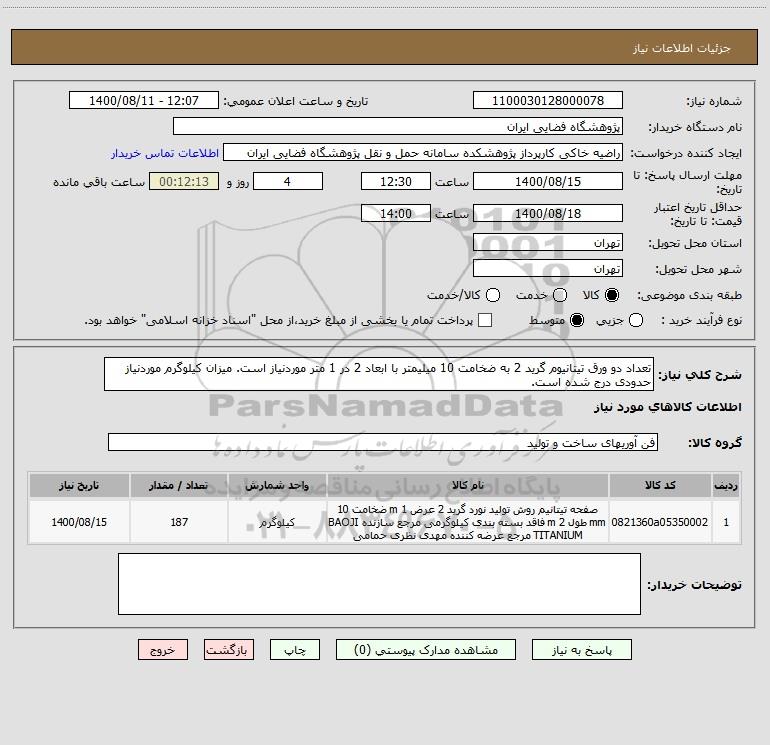Click the کد کالا column header
The height and width of the screenshot is (745, 770).
(660, 485)
